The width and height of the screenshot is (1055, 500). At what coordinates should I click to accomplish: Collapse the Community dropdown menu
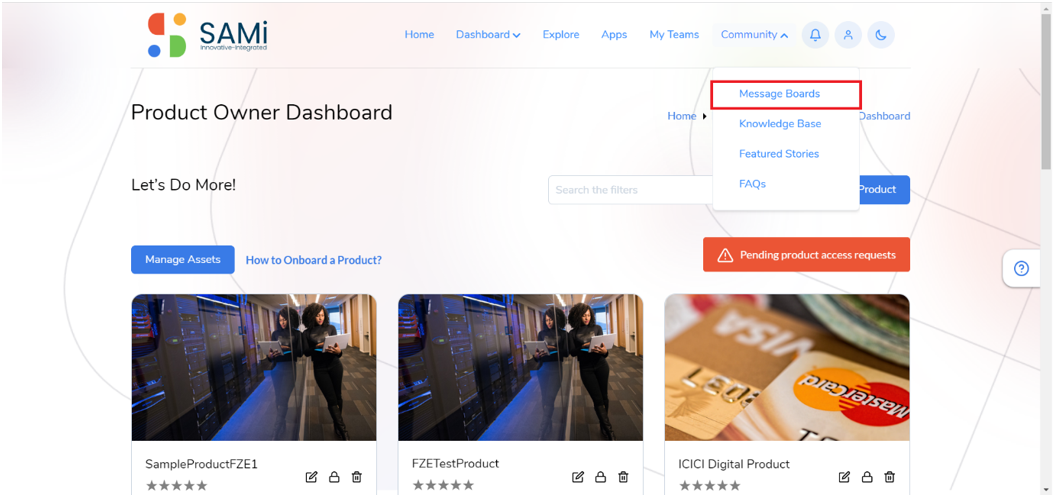754,35
